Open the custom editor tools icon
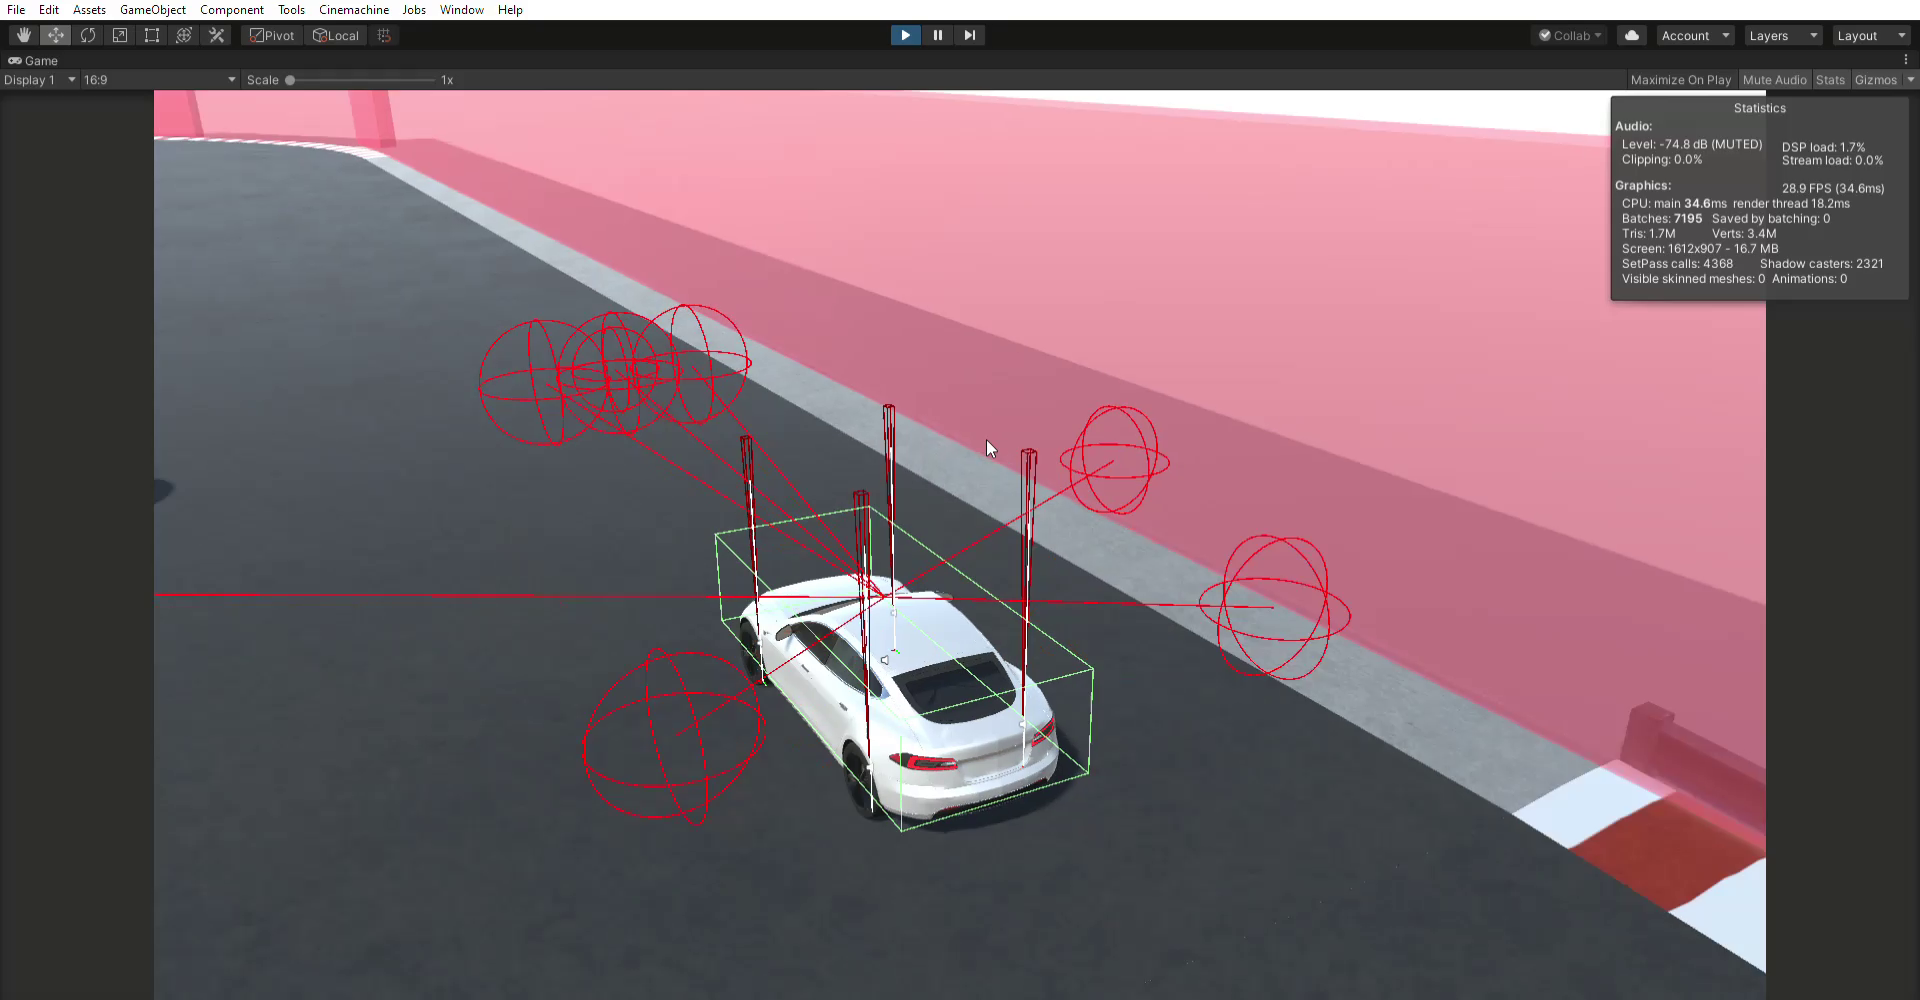 click(x=216, y=35)
